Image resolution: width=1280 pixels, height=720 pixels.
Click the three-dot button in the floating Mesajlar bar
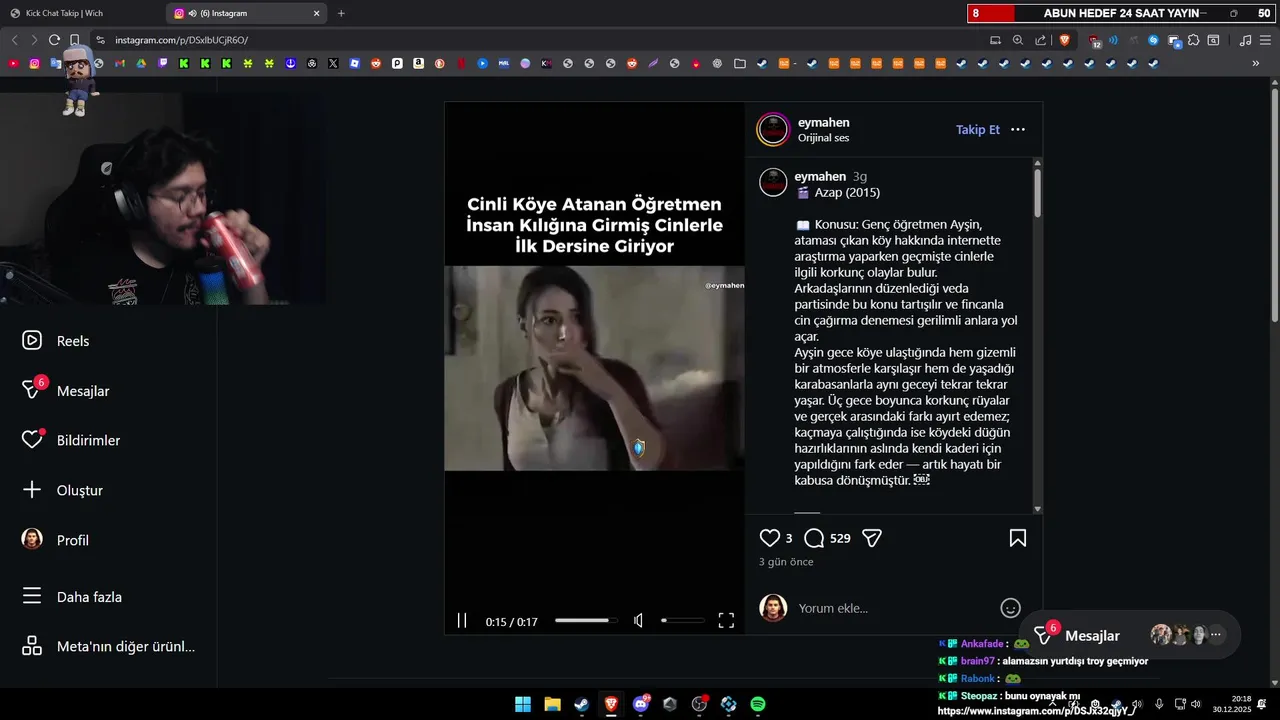click(x=1216, y=635)
